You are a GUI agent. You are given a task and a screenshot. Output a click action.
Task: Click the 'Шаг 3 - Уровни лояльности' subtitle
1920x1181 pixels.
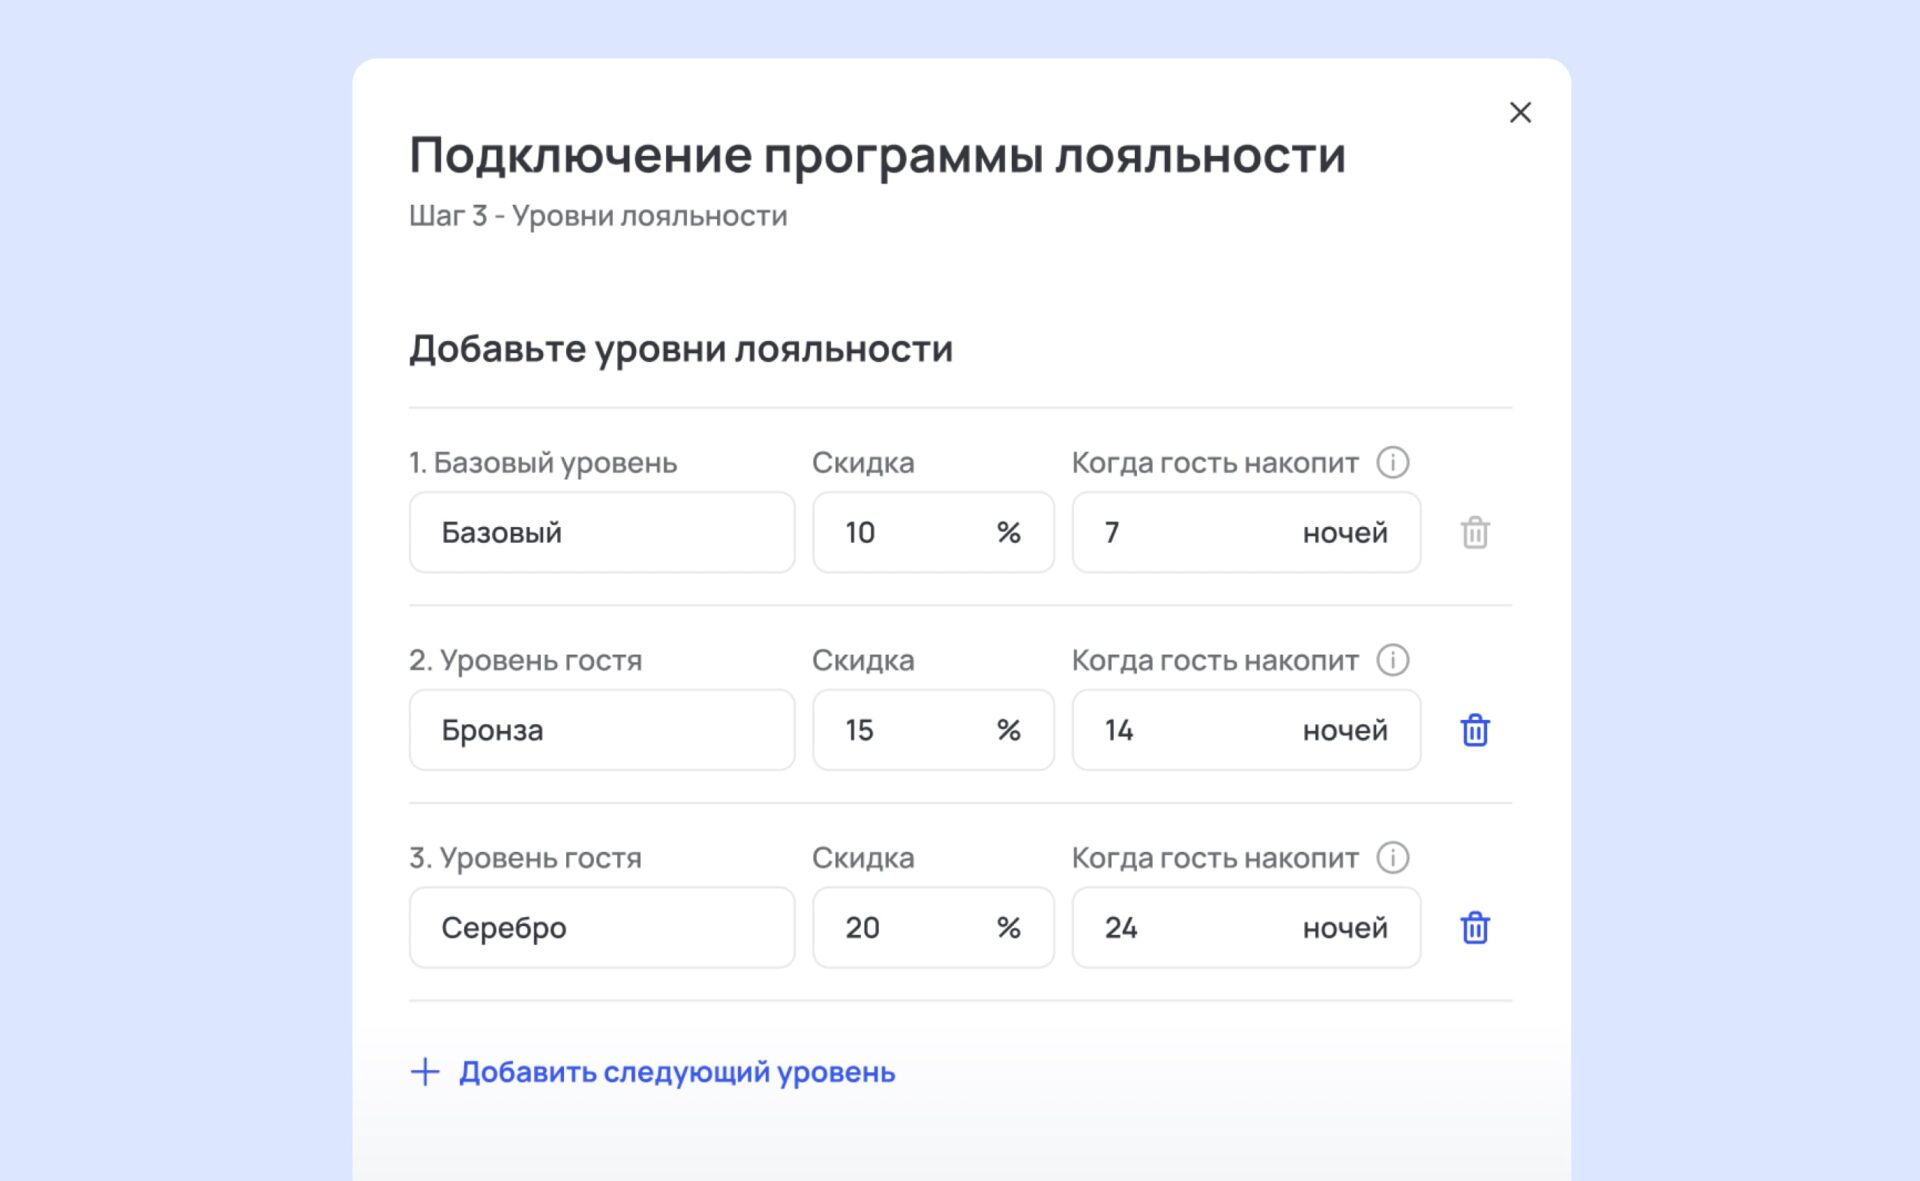tap(598, 216)
